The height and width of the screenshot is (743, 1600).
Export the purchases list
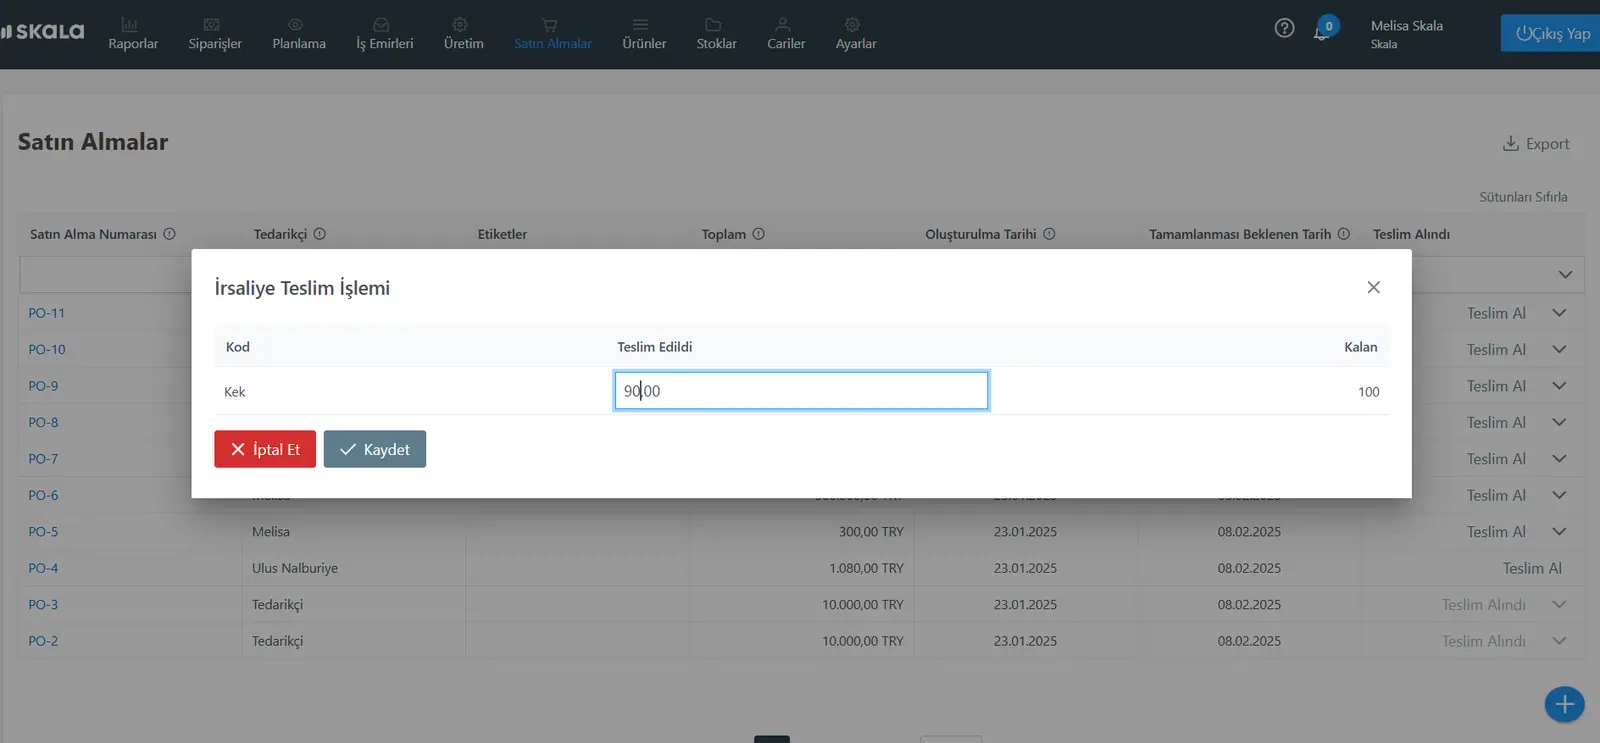click(1536, 144)
